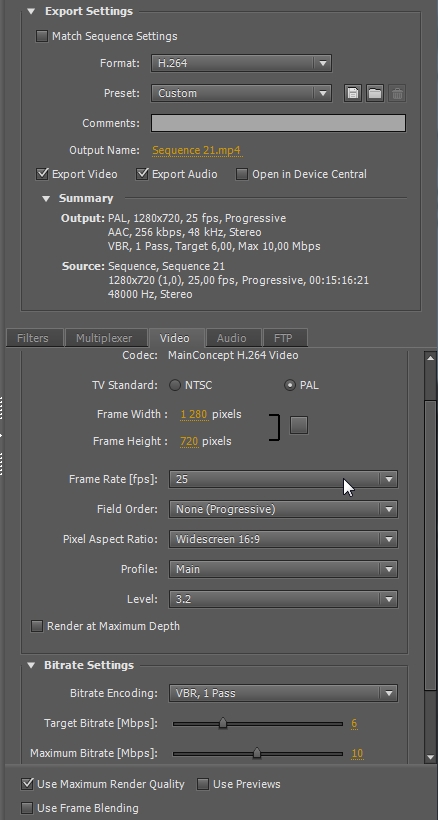
Task: Enable Use Frame Blending
Action: pyautogui.click(x=27, y=808)
